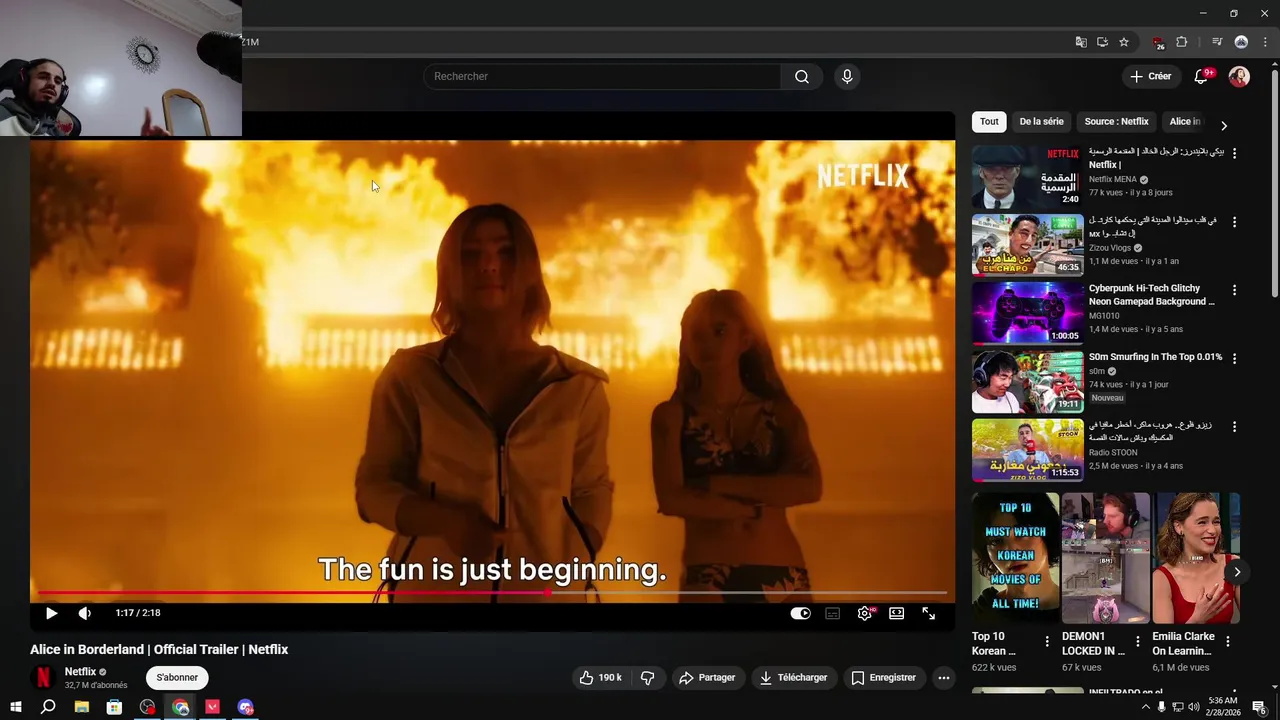Seek using the red progress bar

click(492, 592)
